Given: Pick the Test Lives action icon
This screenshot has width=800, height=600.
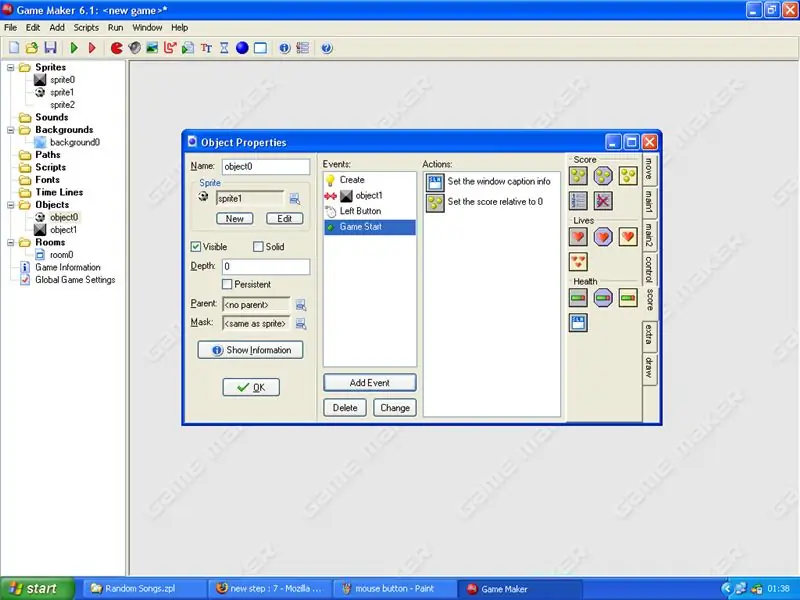Looking at the screenshot, I should coord(603,237).
